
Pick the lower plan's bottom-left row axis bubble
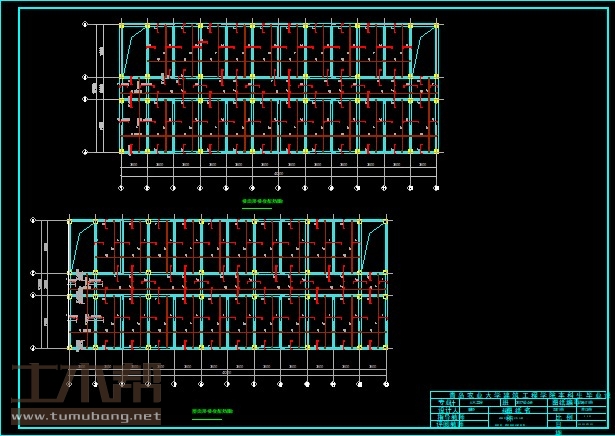click(x=34, y=347)
